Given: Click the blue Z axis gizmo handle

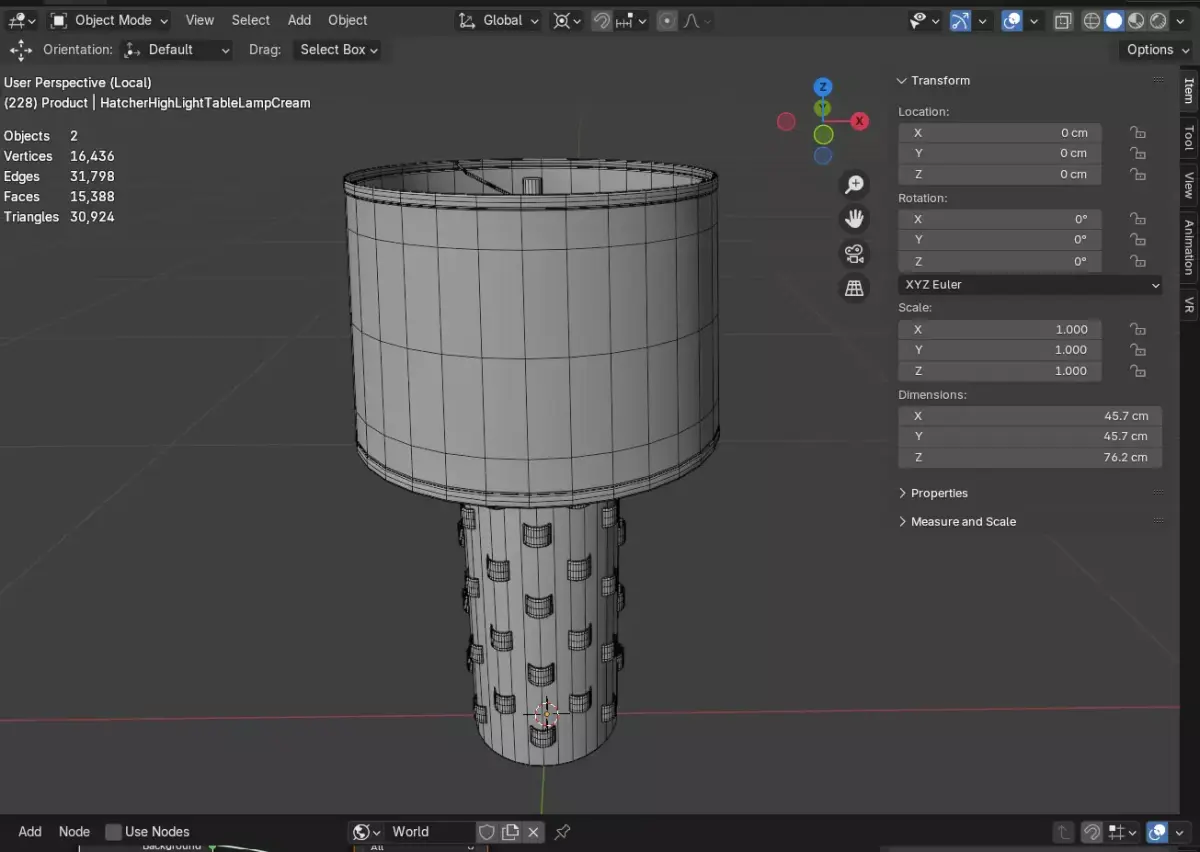Looking at the screenshot, I should pos(822,87).
